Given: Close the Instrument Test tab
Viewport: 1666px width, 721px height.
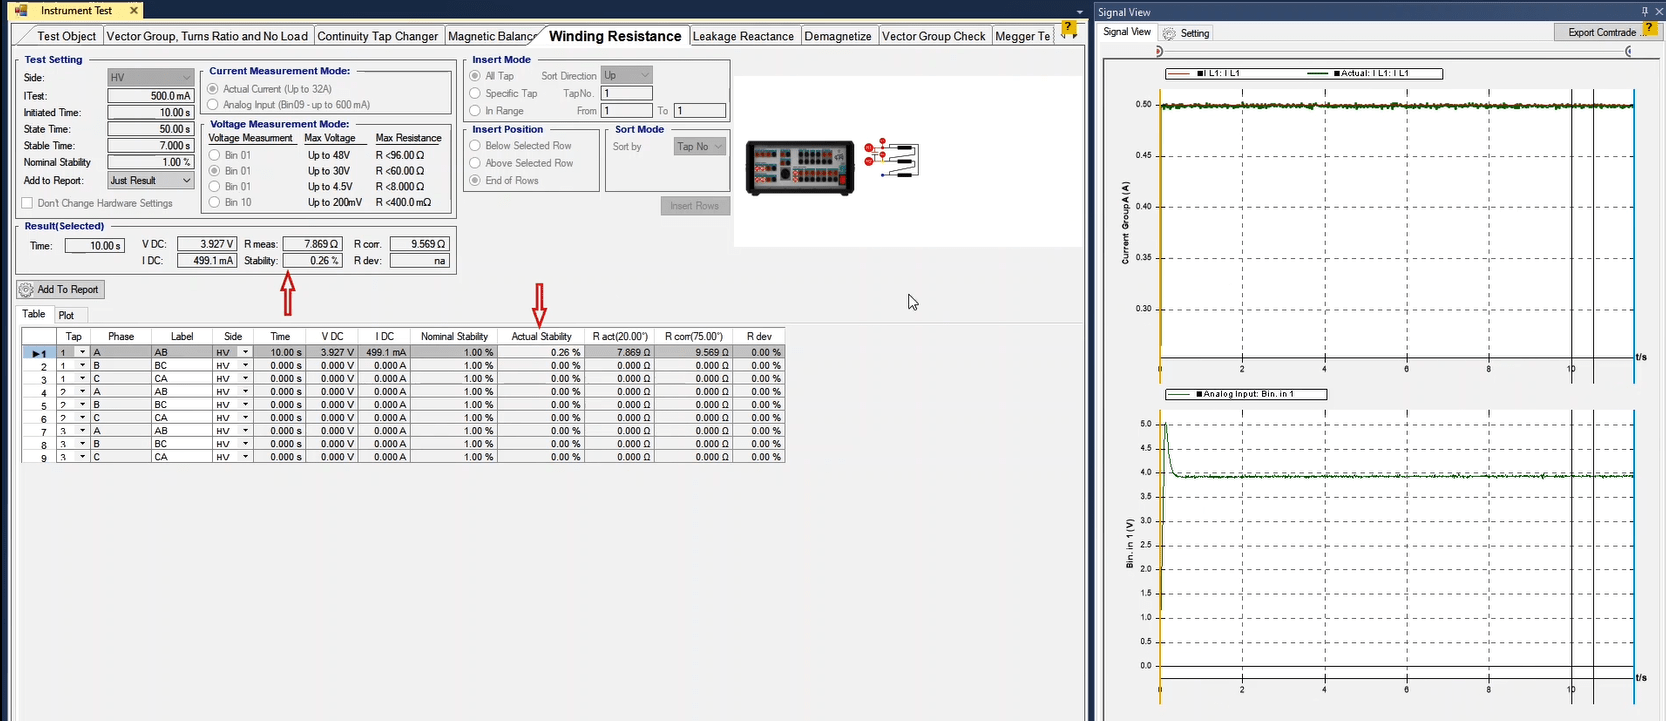Looking at the screenshot, I should pos(134,10).
